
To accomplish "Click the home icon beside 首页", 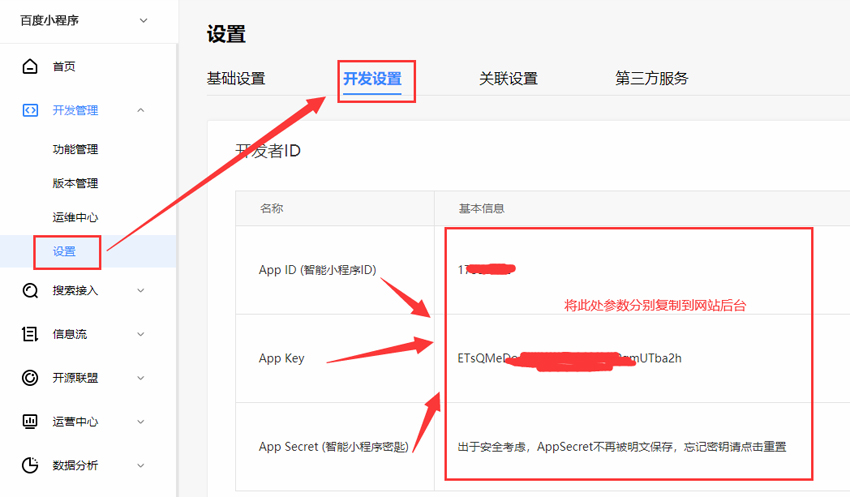I will [x=30, y=67].
